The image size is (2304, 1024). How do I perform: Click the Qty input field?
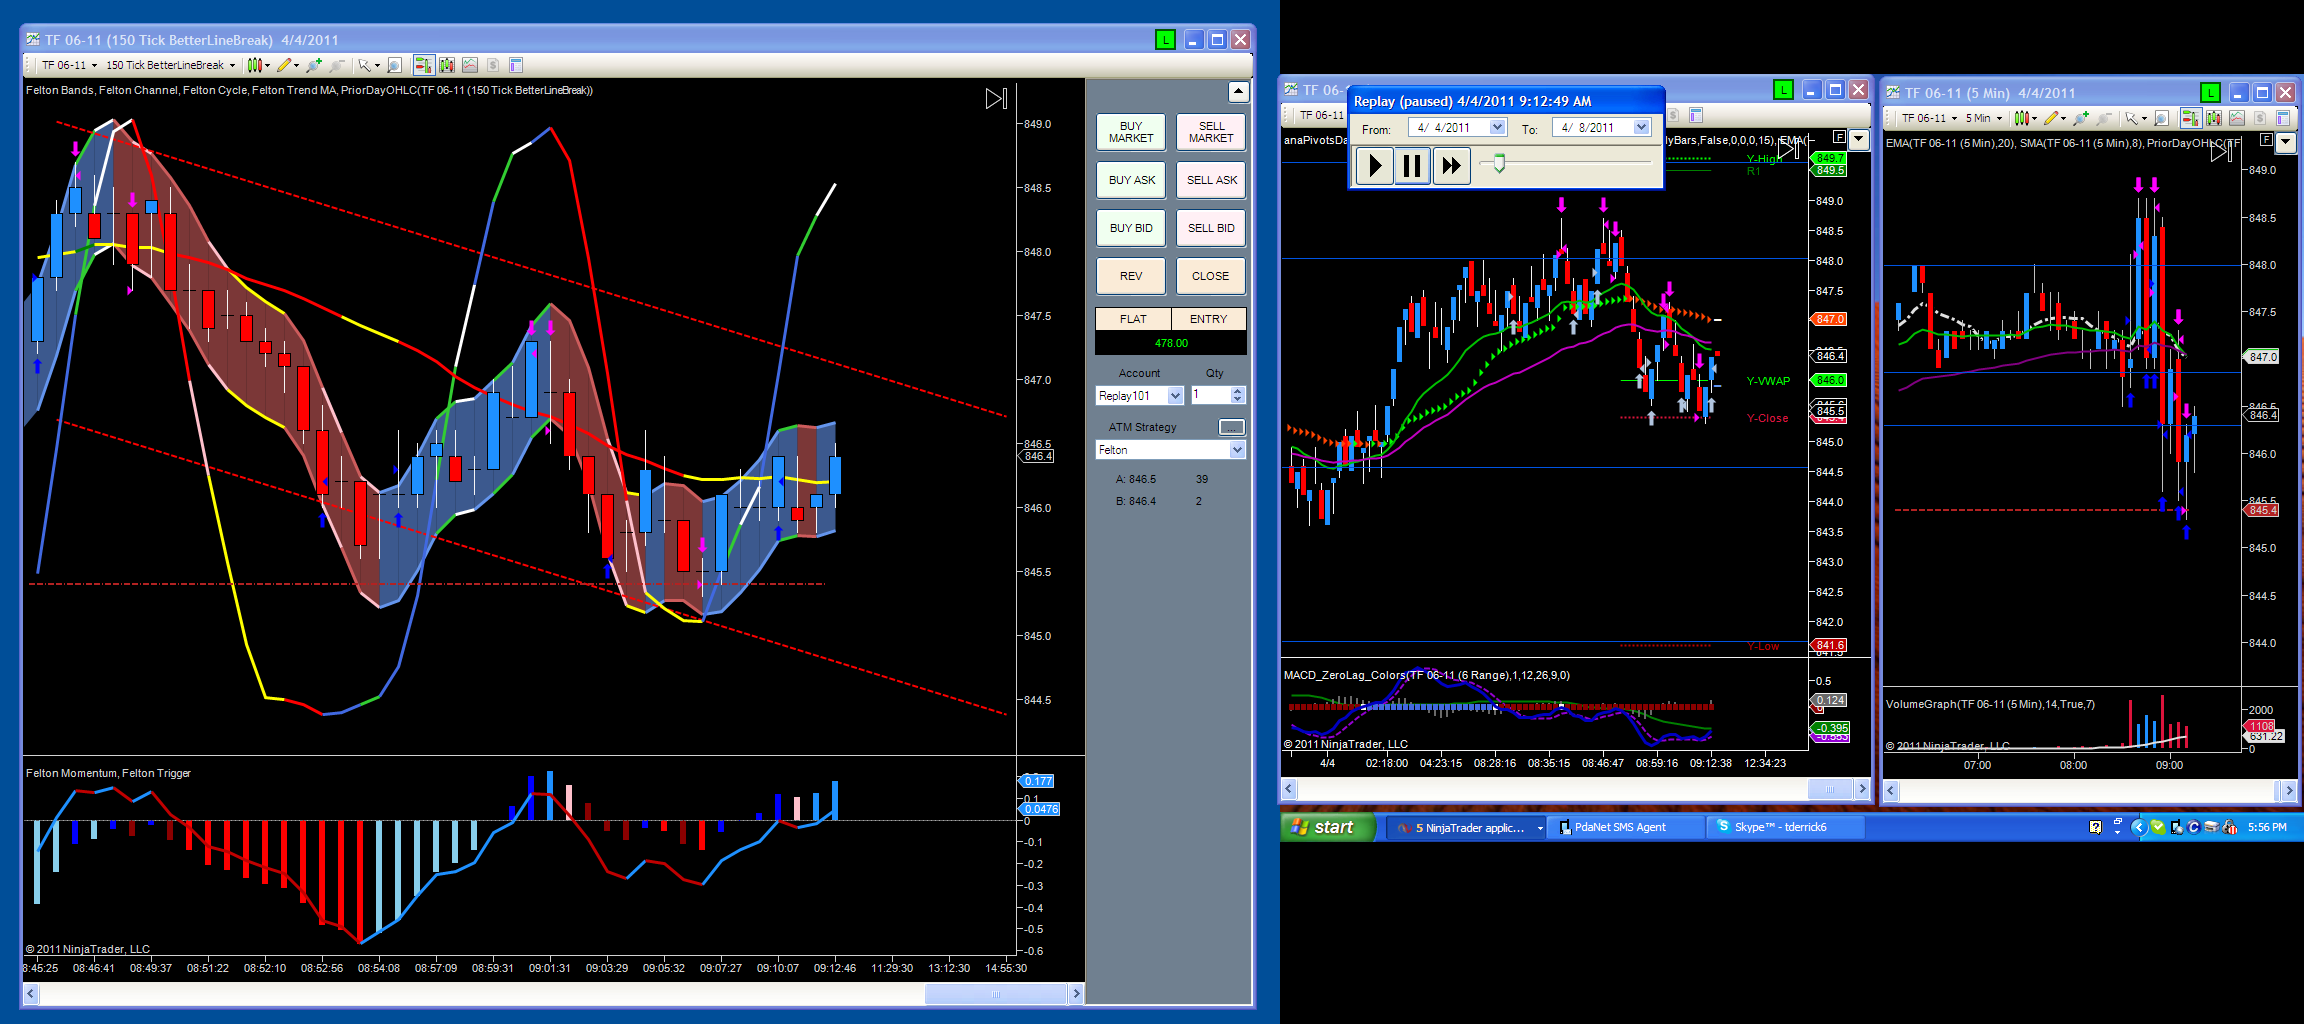click(x=1210, y=395)
